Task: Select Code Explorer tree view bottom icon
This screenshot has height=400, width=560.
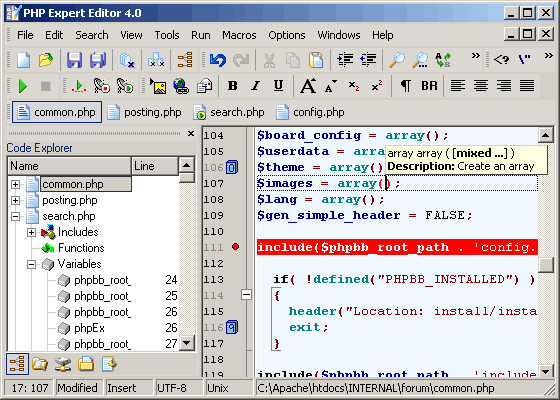Action: (x=17, y=364)
